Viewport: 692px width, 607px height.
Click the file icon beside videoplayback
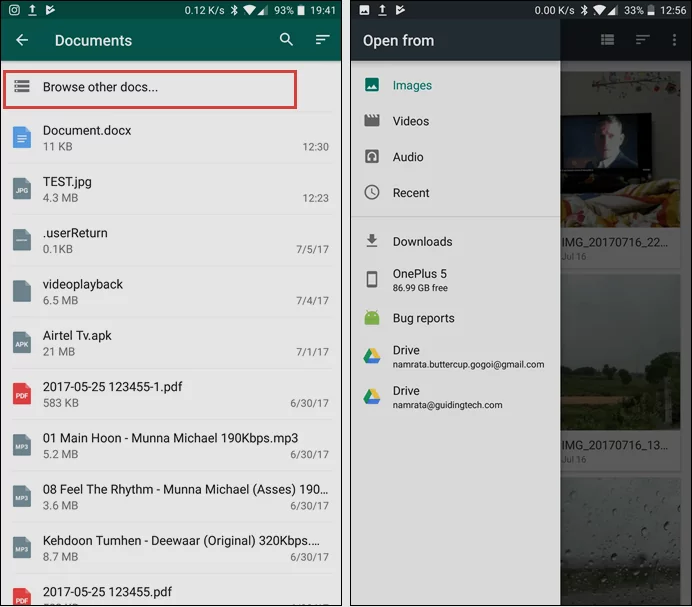coord(22,291)
